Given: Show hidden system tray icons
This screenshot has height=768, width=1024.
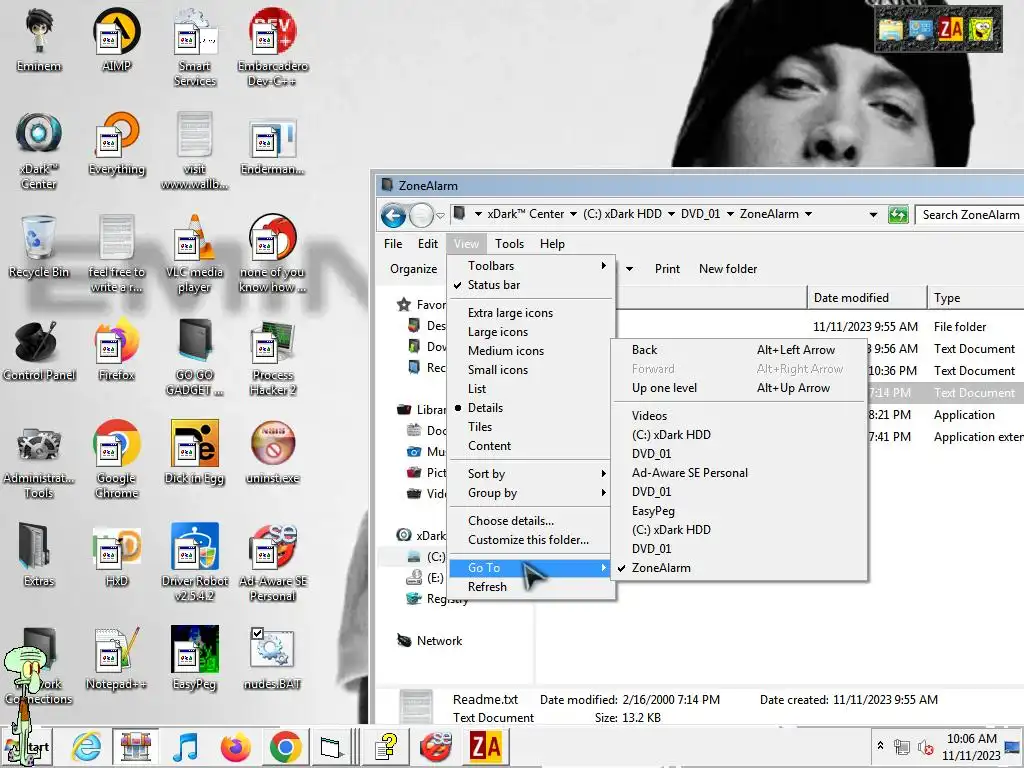Looking at the screenshot, I should [880, 745].
